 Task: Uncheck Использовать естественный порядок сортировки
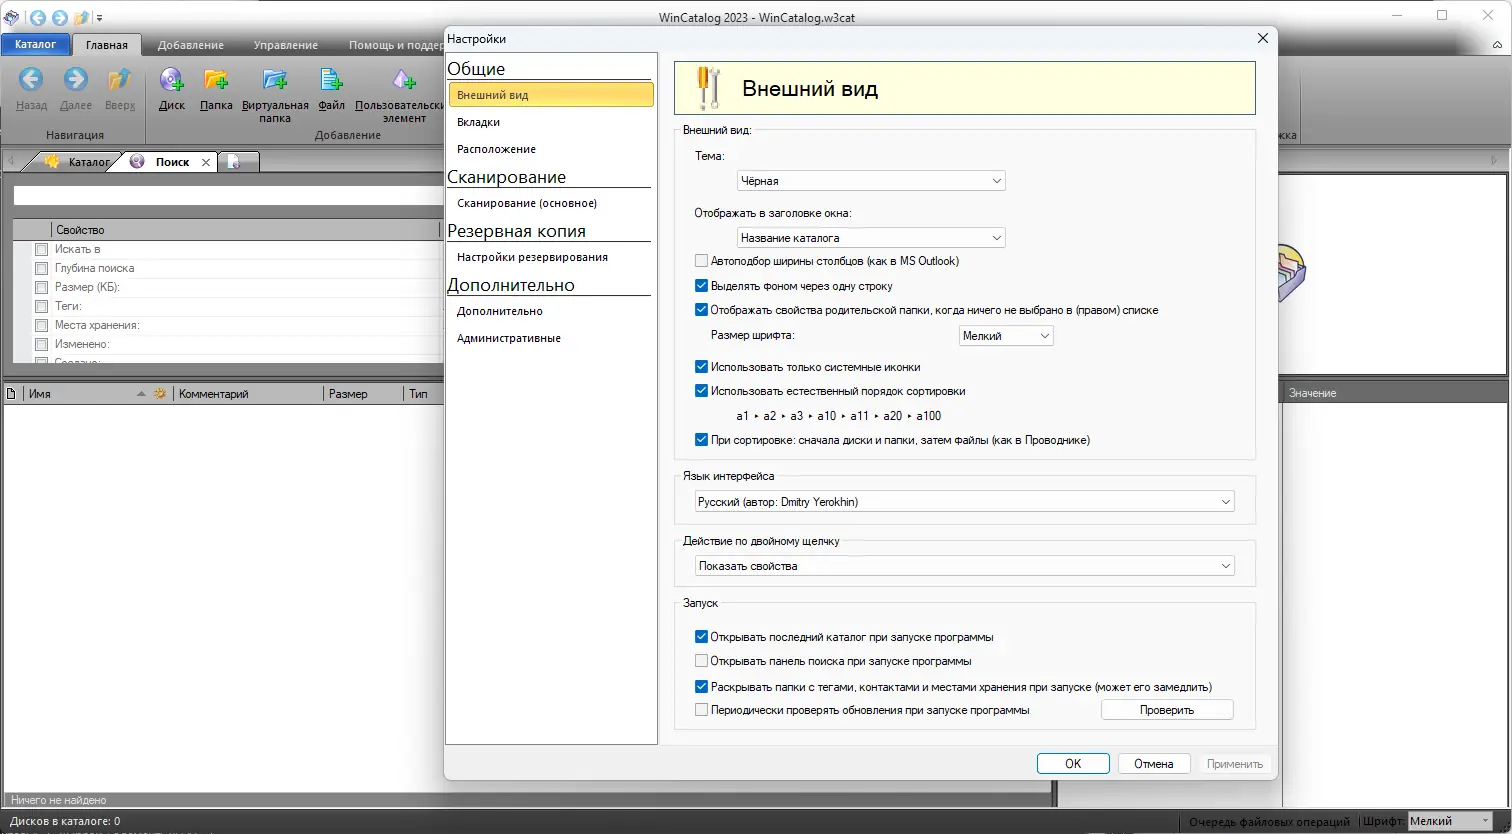coord(701,391)
